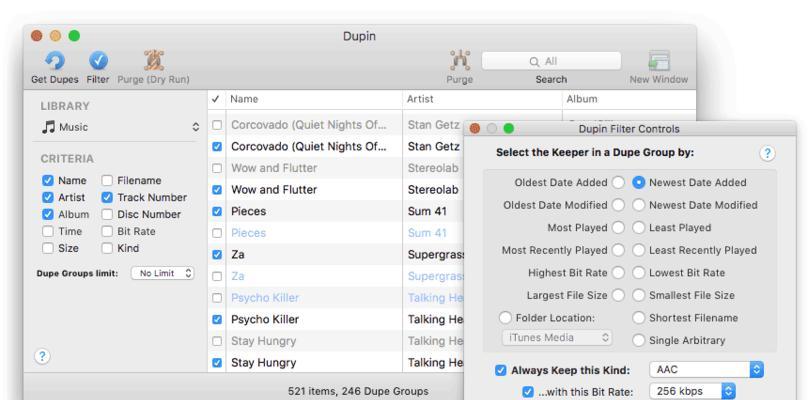The height and width of the screenshot is (400, 808).
Task: Enable the Bit Rate criteria checkbox
Action: 107,231
